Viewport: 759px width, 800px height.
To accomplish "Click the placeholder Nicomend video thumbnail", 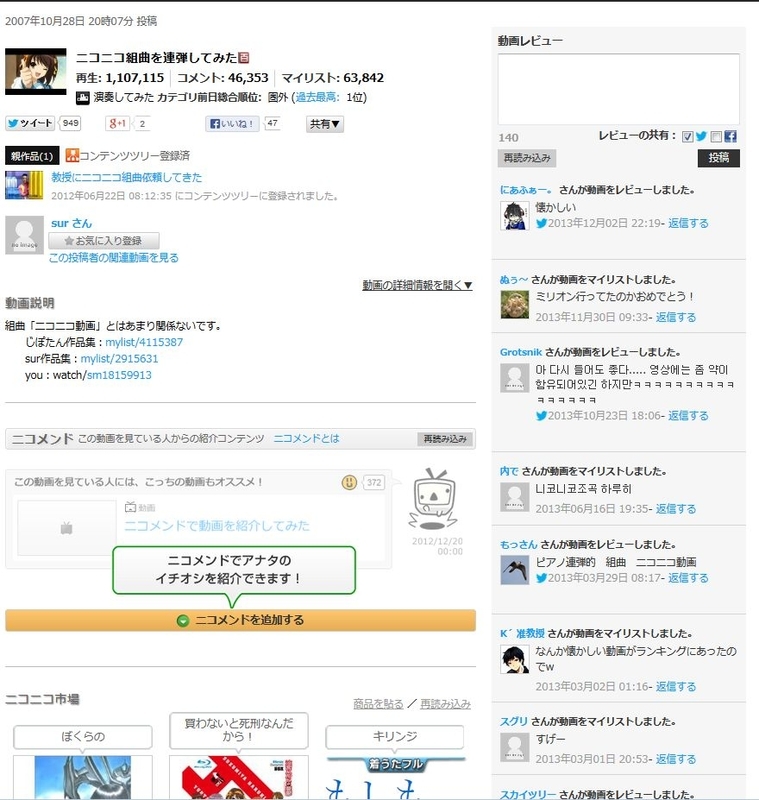I will pos(67,528).
